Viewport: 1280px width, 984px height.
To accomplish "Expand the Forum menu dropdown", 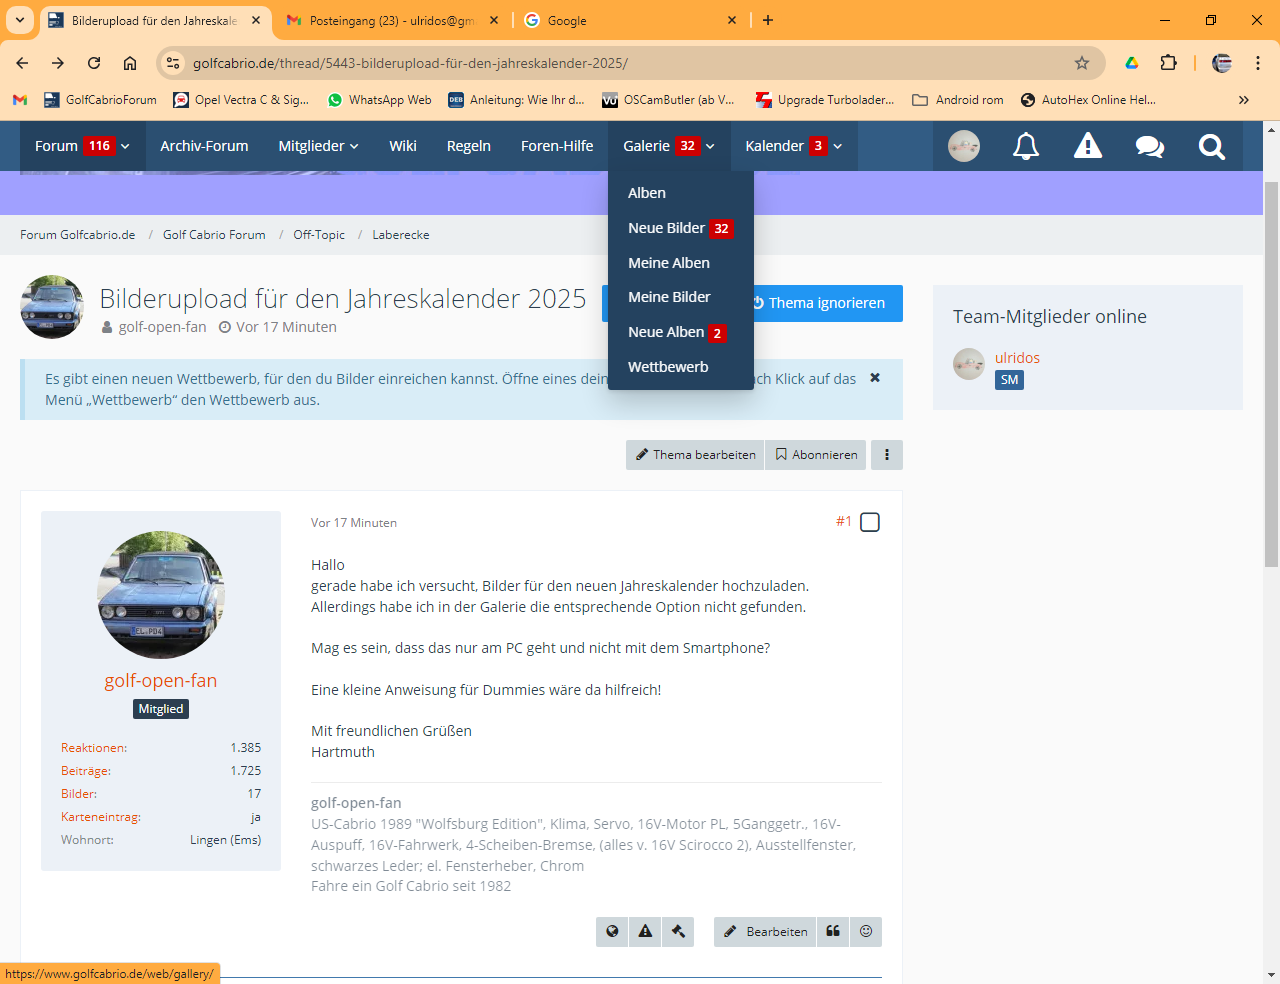I will pyautogui.click(x=125, y=146).
